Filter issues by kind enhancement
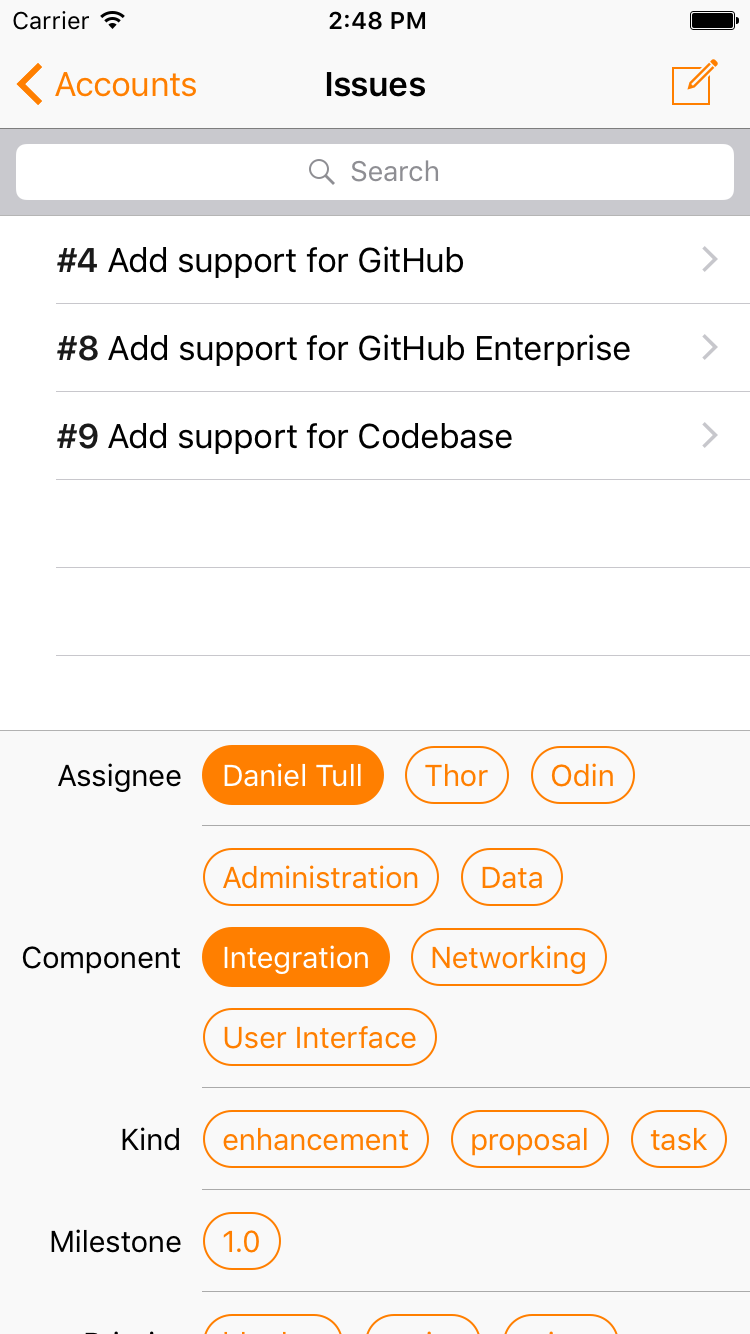 [315, 1140]
